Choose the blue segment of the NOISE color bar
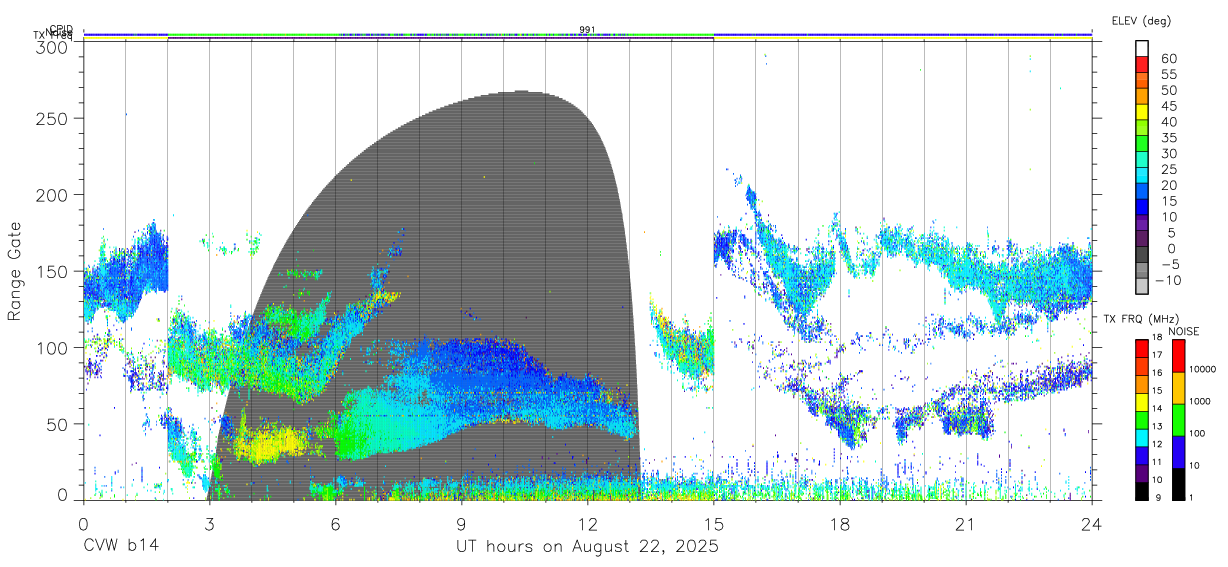This screenshot has width=1228, height=567. [1179, 451]
